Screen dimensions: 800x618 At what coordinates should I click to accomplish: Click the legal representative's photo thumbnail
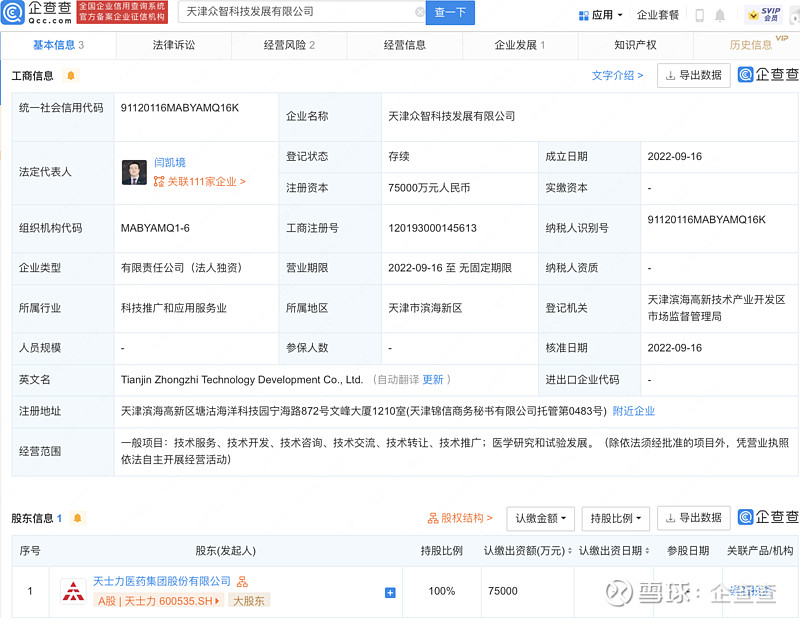click(134, 172)
